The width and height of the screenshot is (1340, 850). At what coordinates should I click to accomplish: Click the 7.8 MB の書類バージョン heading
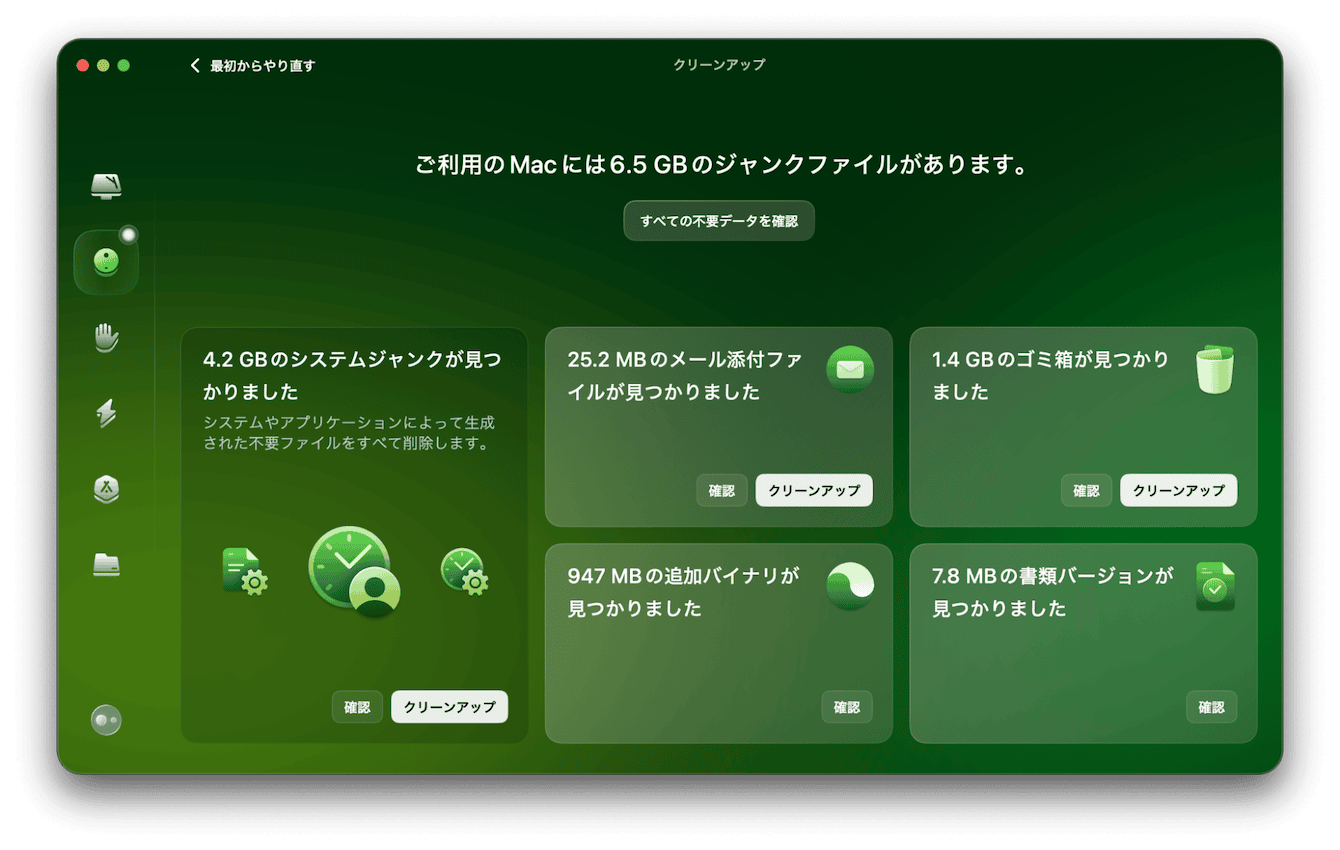(x=1052, y=591)
